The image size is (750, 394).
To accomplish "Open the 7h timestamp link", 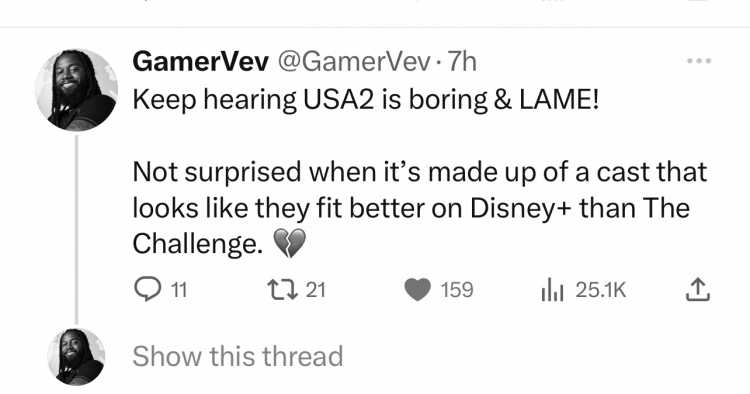I will point(462,62).
